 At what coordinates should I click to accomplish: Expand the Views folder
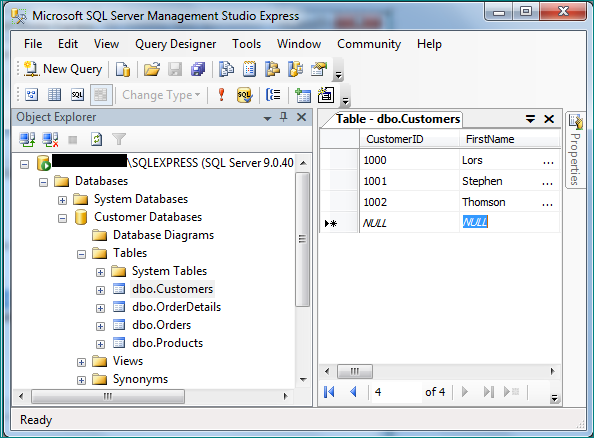81,363
